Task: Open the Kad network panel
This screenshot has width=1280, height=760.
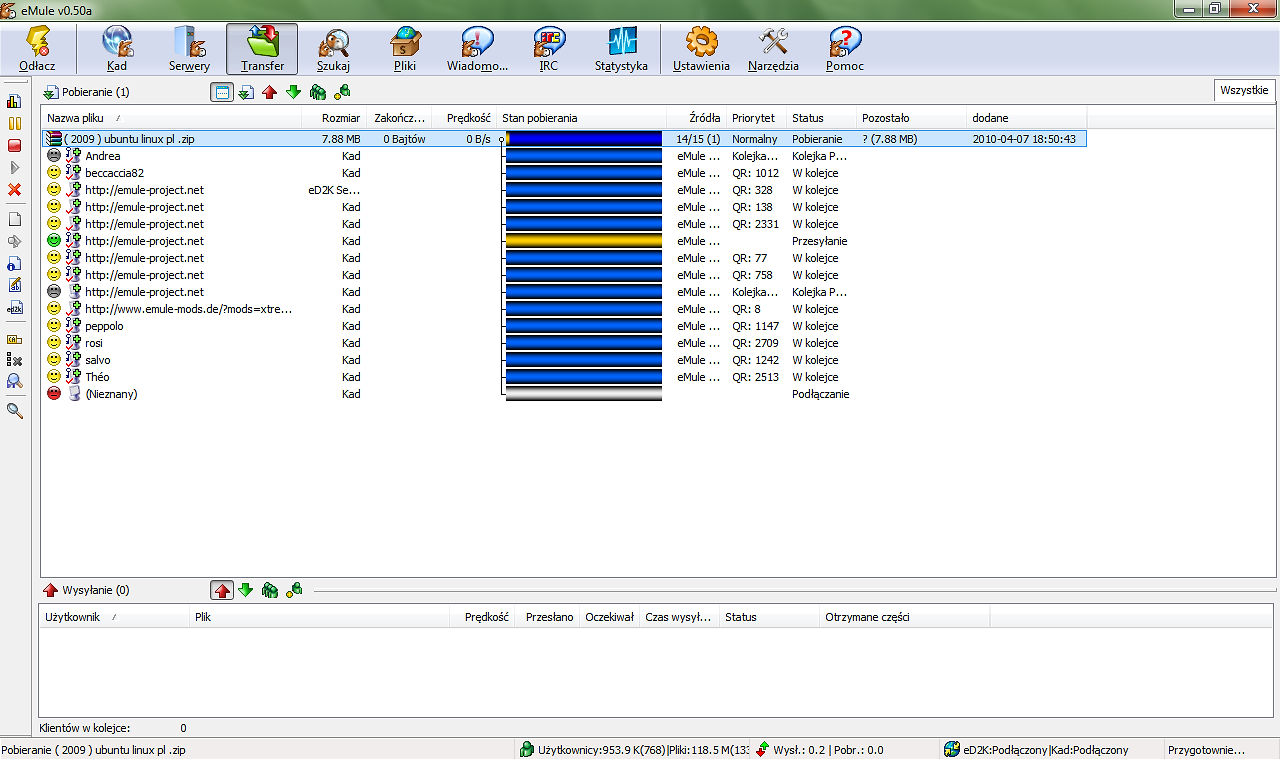Action: pyautogui.click(x=117, y=49)
